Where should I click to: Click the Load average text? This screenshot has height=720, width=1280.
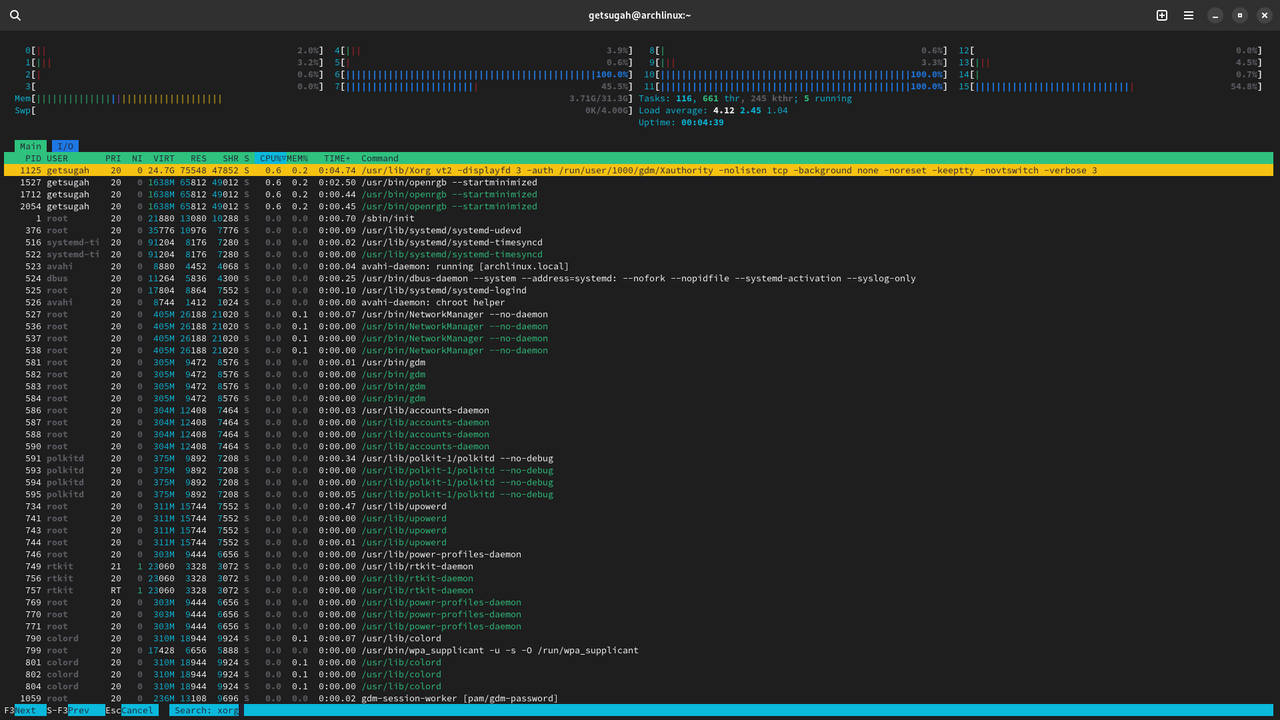point(713,110)
